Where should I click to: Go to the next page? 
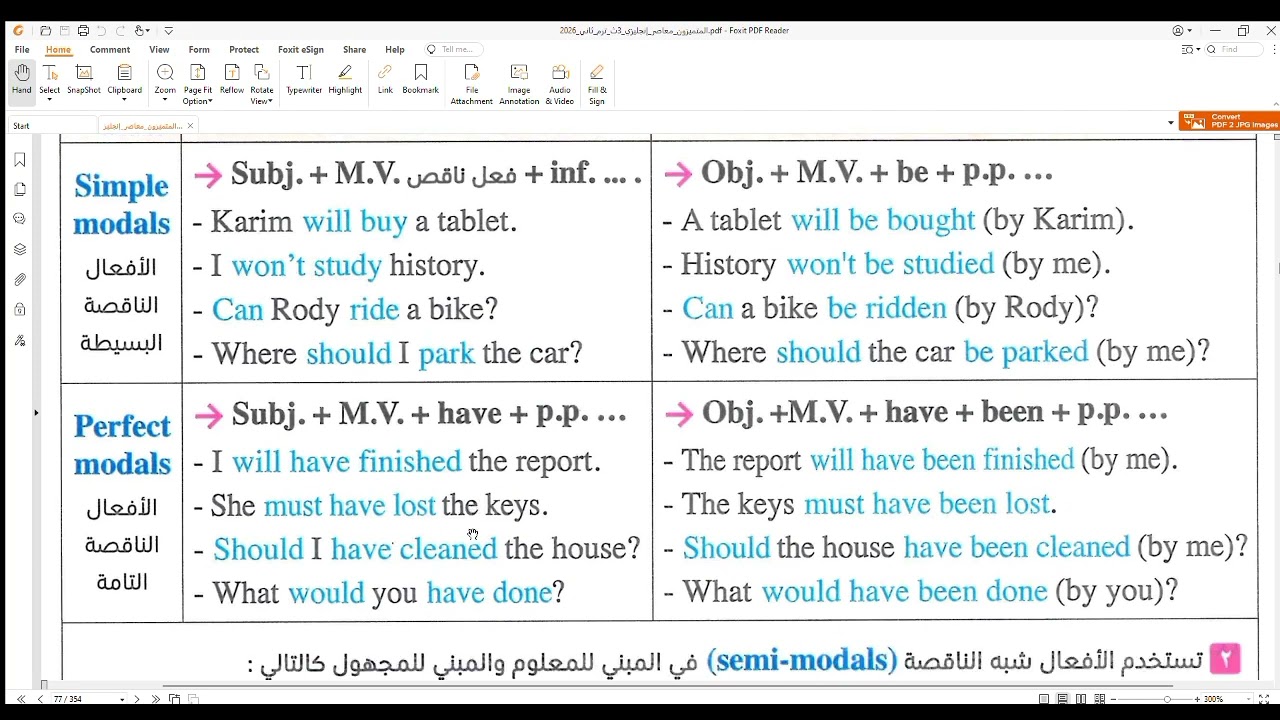(x=137, y=699)
